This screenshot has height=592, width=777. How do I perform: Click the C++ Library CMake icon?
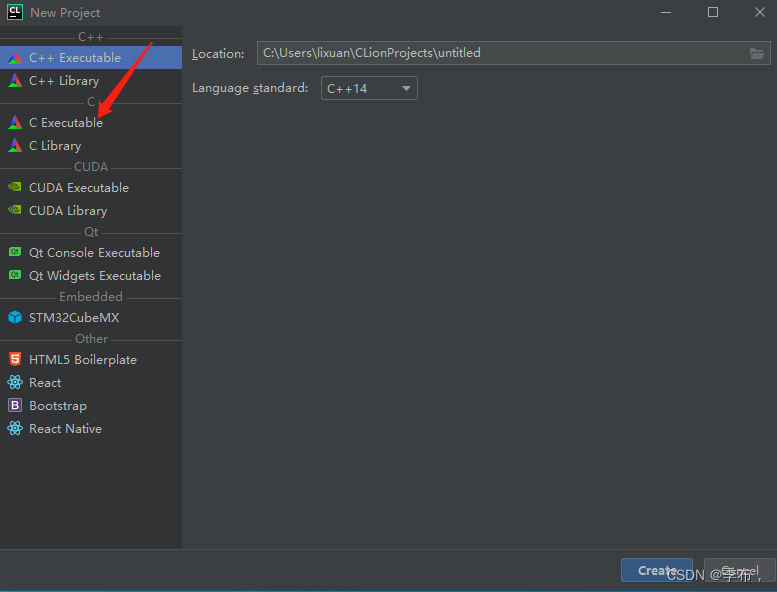tap(15, 80)
